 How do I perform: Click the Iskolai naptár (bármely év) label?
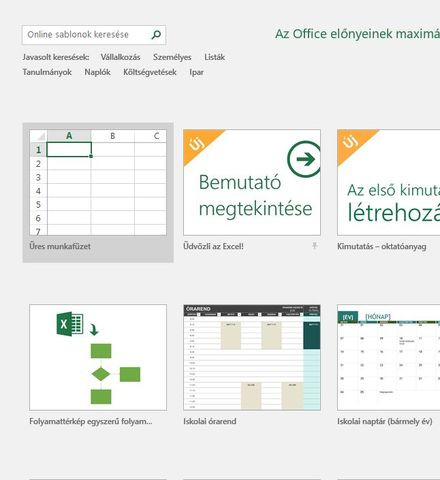click(385, 421)
